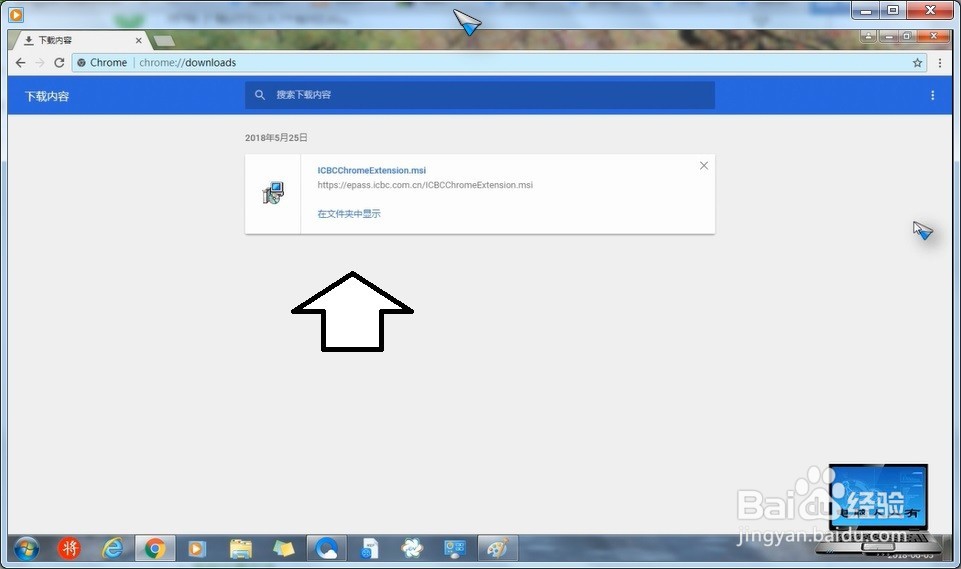Click the Chrome site info chip
961x569 pixels.
pos(102,63)
